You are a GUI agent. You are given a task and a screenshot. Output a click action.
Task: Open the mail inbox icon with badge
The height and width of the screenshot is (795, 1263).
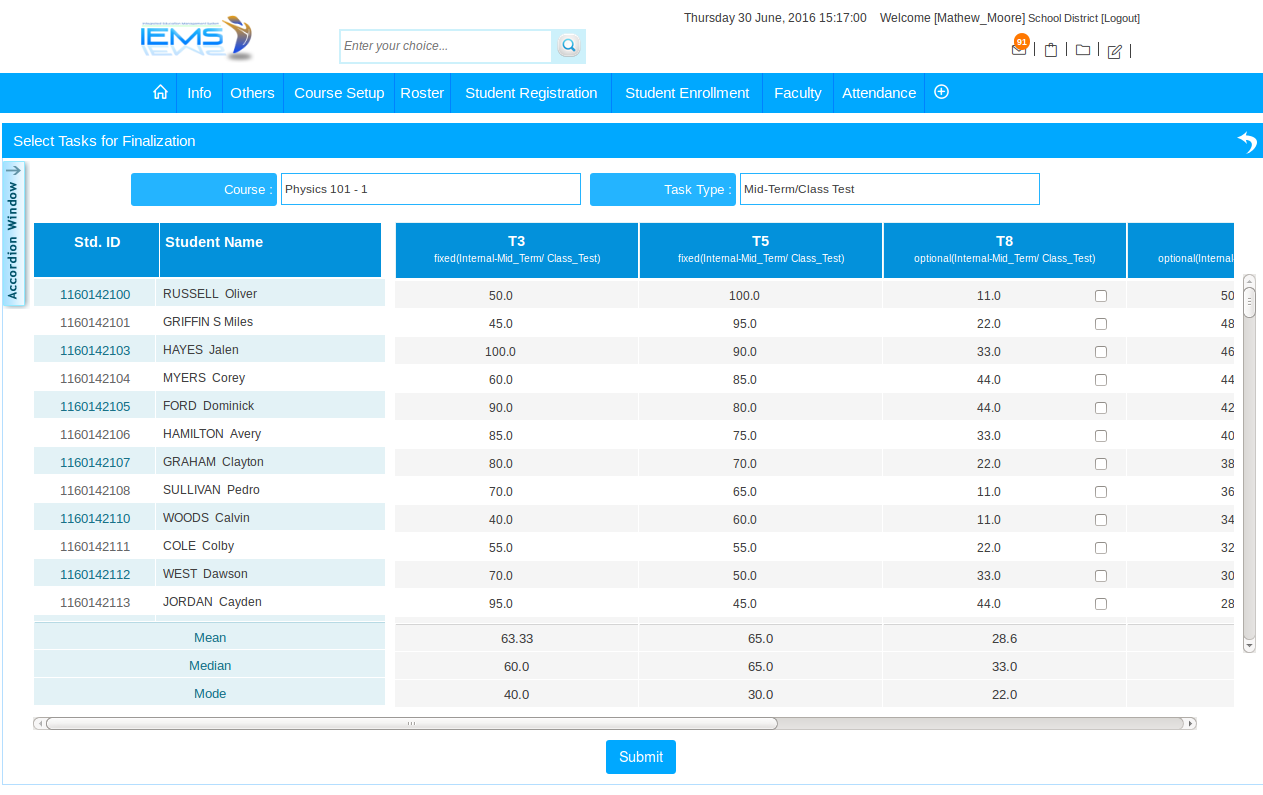1019,48
